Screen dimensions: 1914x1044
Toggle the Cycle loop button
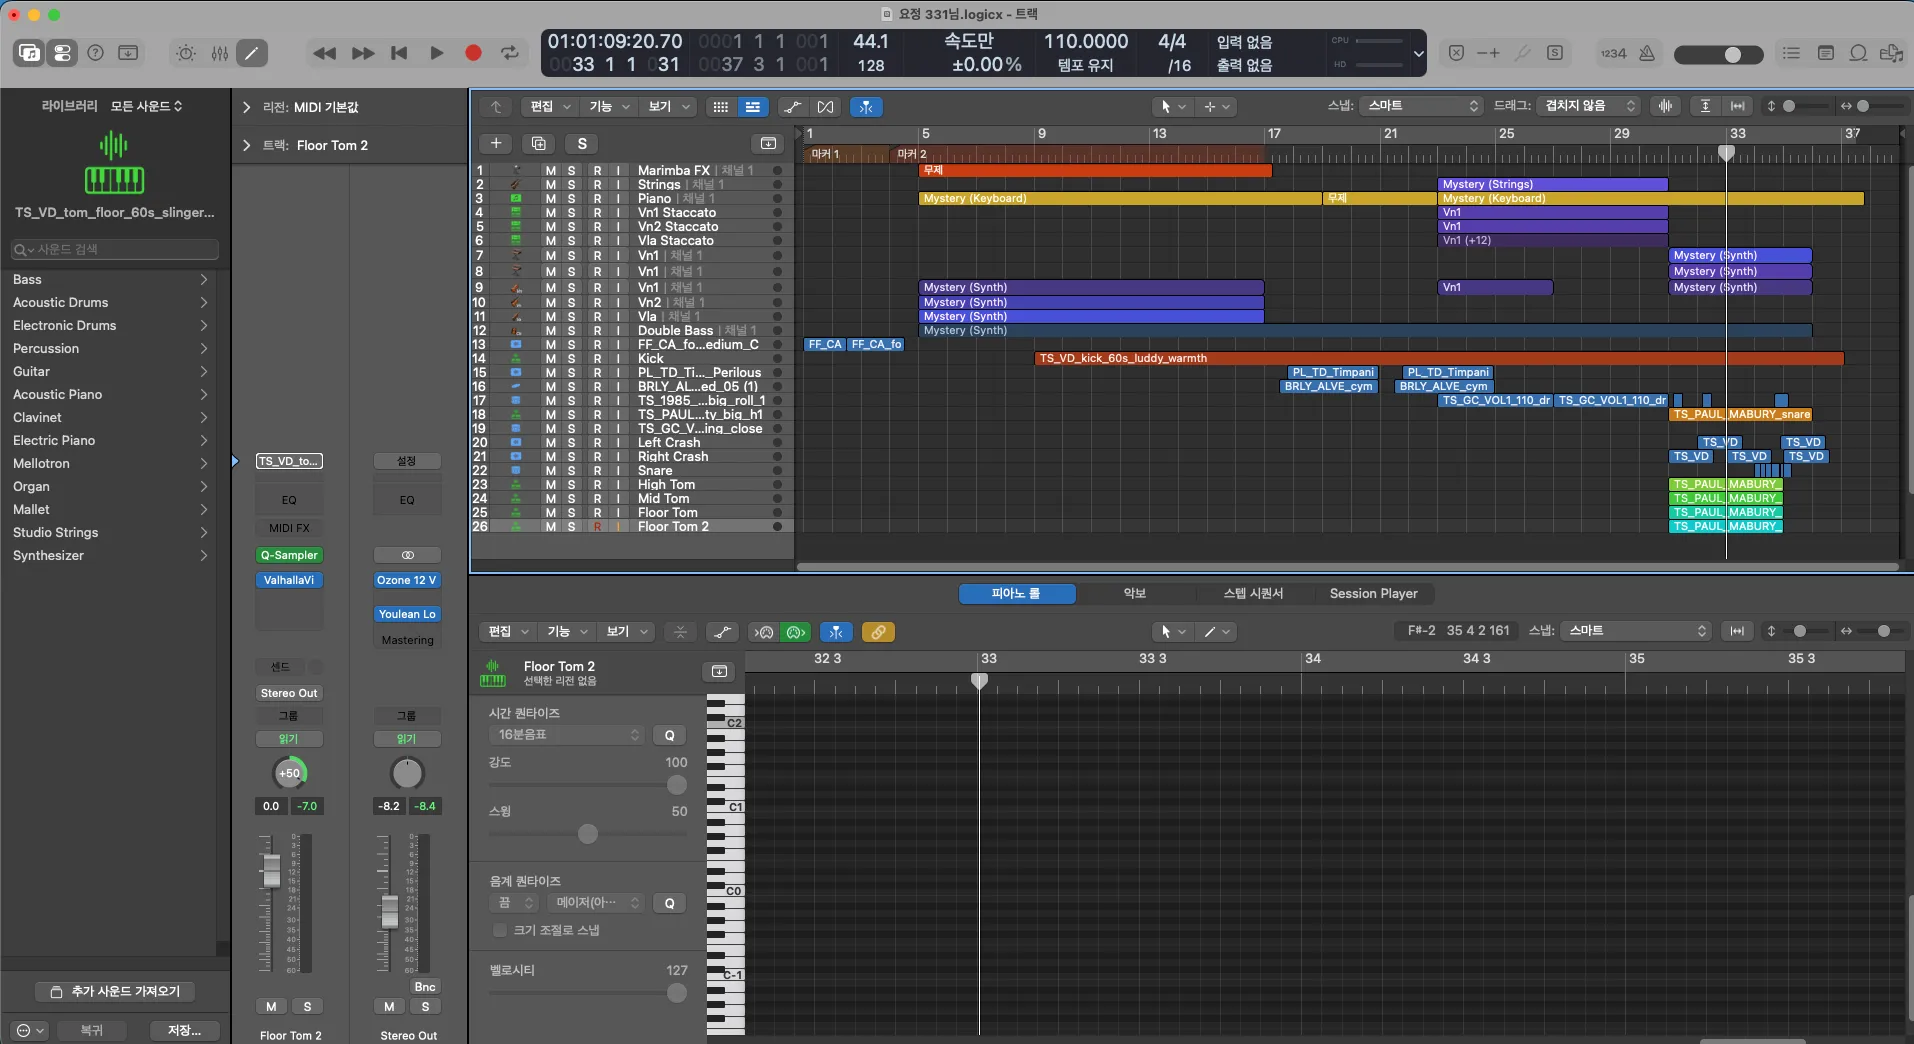pyautogui.click(x=510, y=53)
